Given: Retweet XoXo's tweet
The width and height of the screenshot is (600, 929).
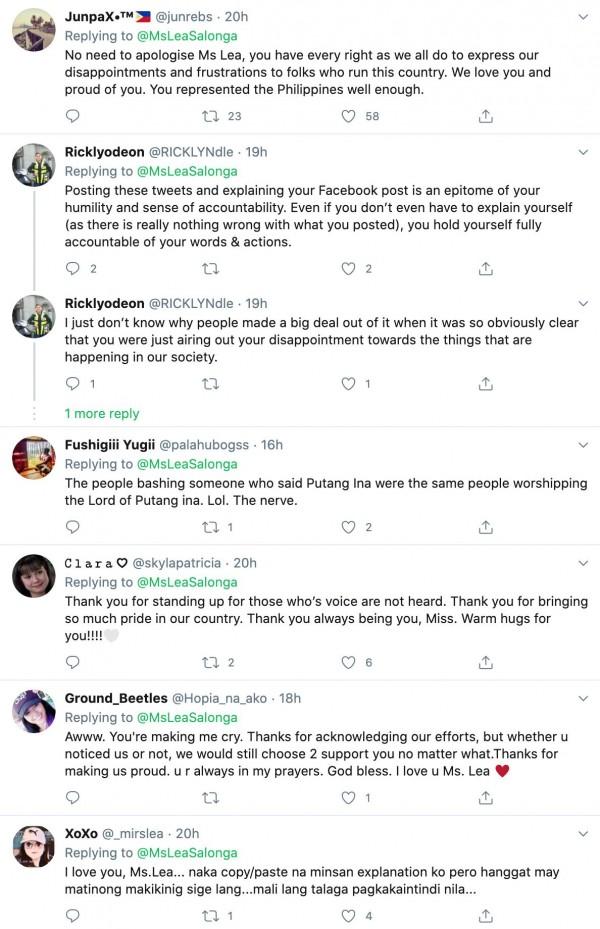Looking at the screenshot, I should pos(210,915).
